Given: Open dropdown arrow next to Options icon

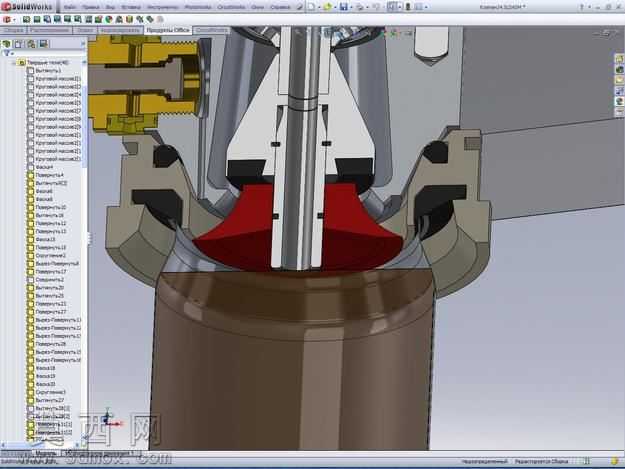Looking at the screenshot, I should [426, 7].
